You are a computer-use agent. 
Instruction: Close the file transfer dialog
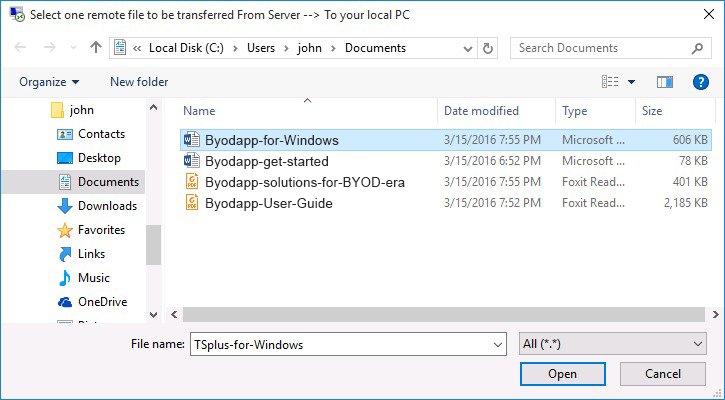pyautogui.click(x=708, y=14)
